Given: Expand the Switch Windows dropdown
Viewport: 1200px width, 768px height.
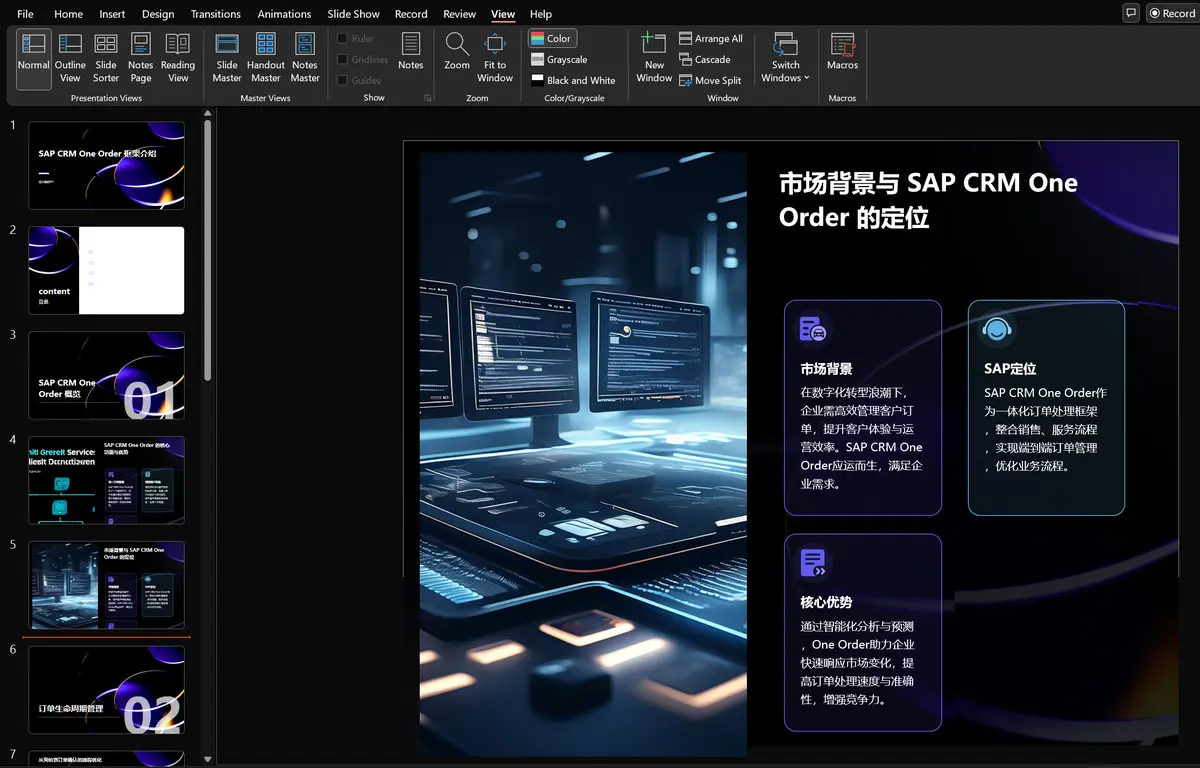Looking at the screenshot, I should pyautogui.click(x=785, y=58).
